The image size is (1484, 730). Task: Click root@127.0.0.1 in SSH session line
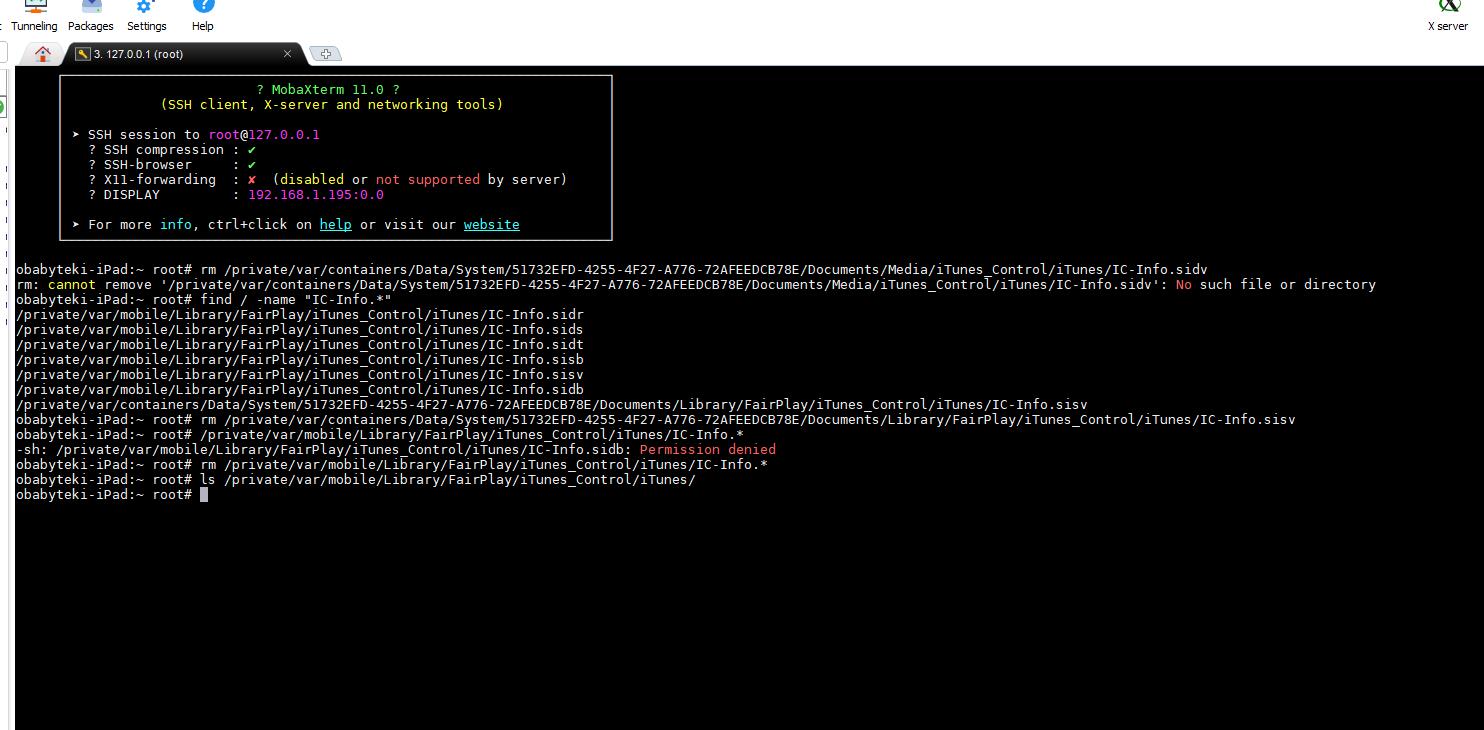tap(264, 135)
